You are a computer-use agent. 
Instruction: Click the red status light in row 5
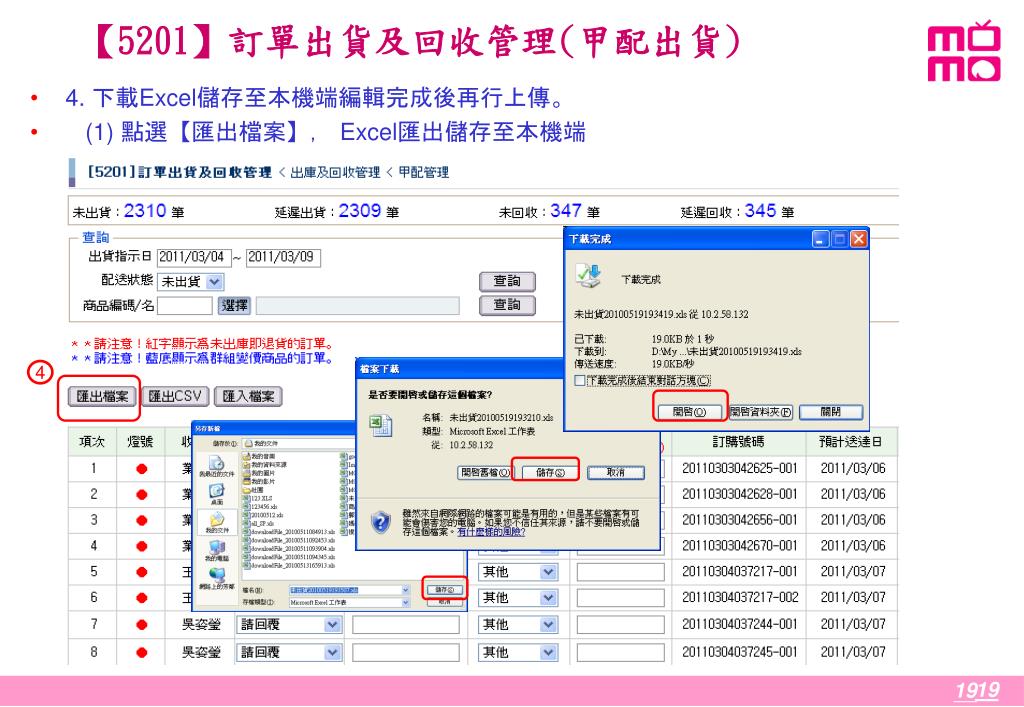point(142,572)
